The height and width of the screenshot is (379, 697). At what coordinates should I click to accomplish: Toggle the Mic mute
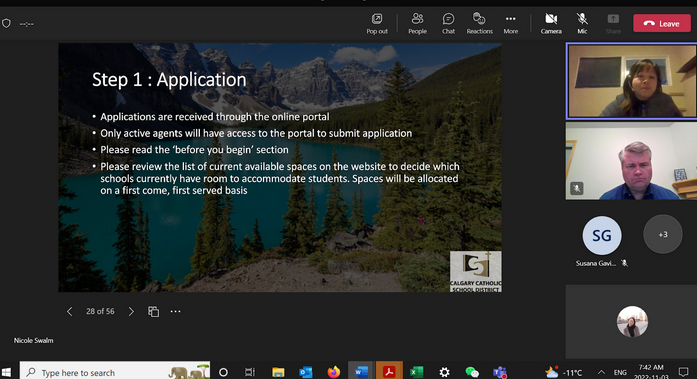582,24
